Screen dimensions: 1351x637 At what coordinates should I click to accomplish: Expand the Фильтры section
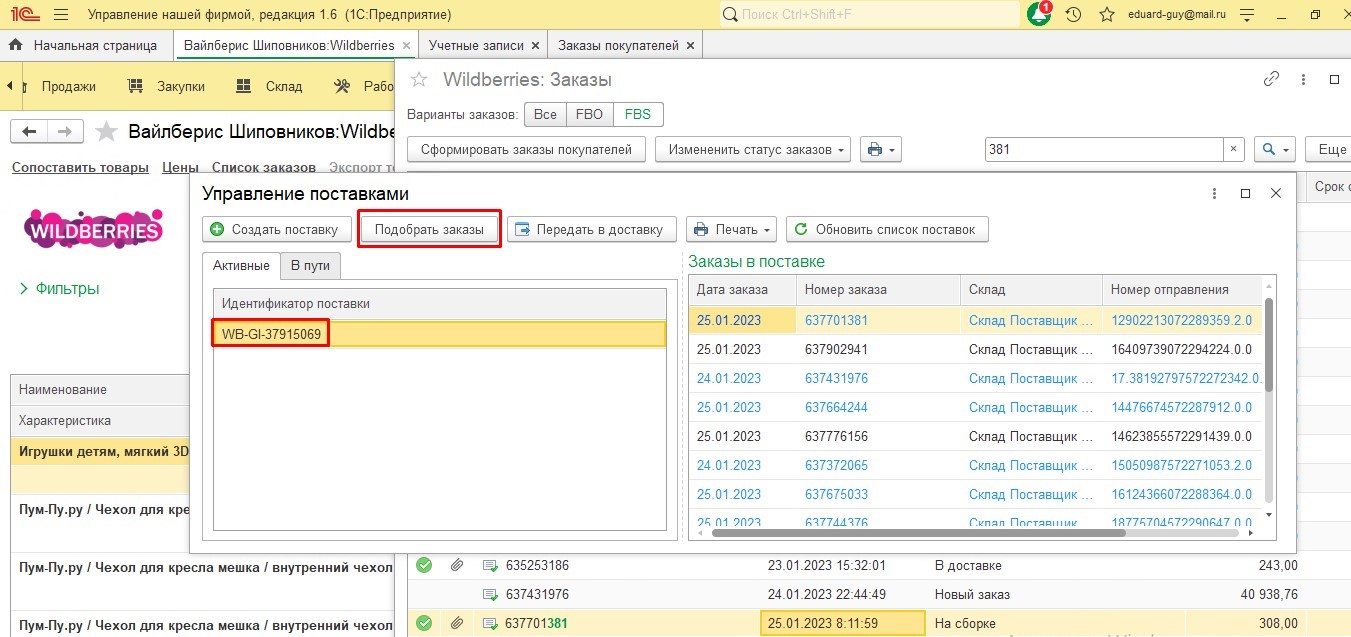(61, 289)
